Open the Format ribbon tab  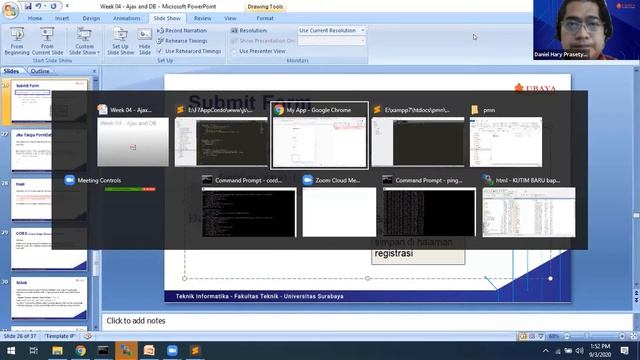265,18
